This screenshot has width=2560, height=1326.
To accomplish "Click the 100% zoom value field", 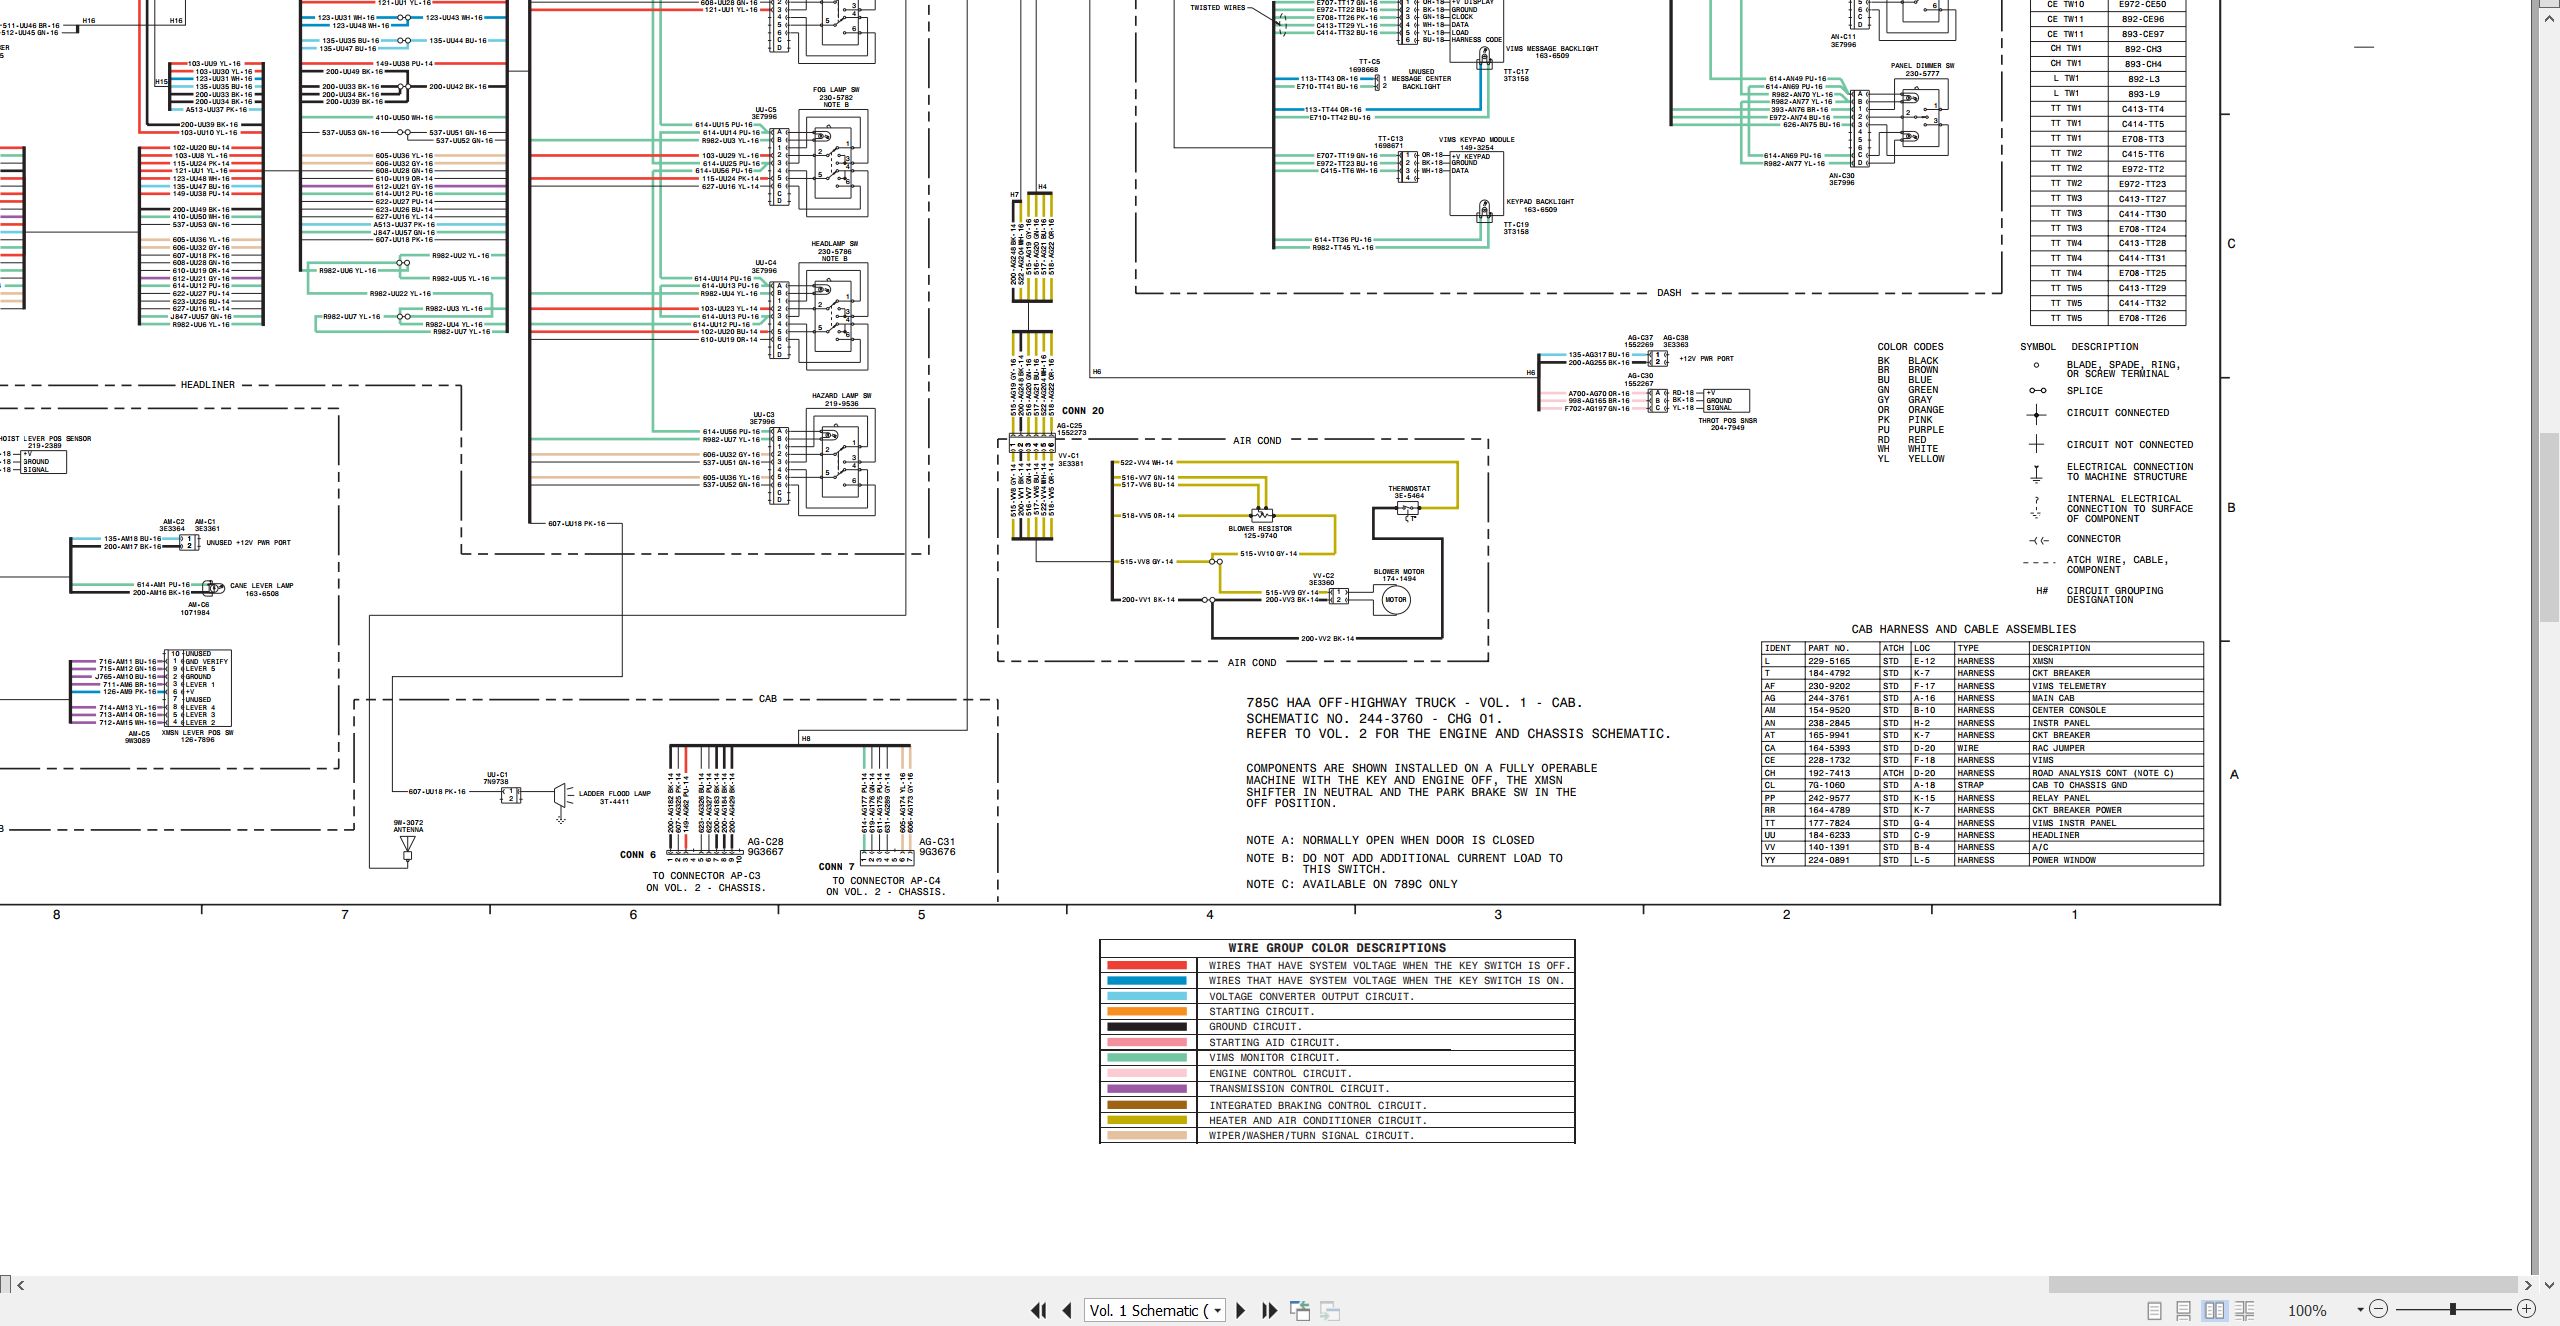I will tap(2308, 1310).
